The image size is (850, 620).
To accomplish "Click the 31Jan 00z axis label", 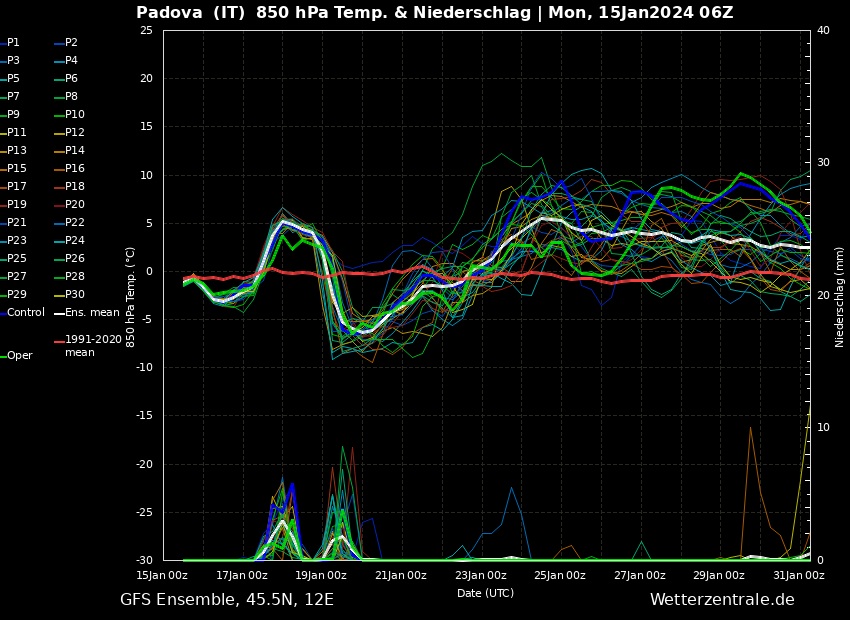I will pos(799,575).
